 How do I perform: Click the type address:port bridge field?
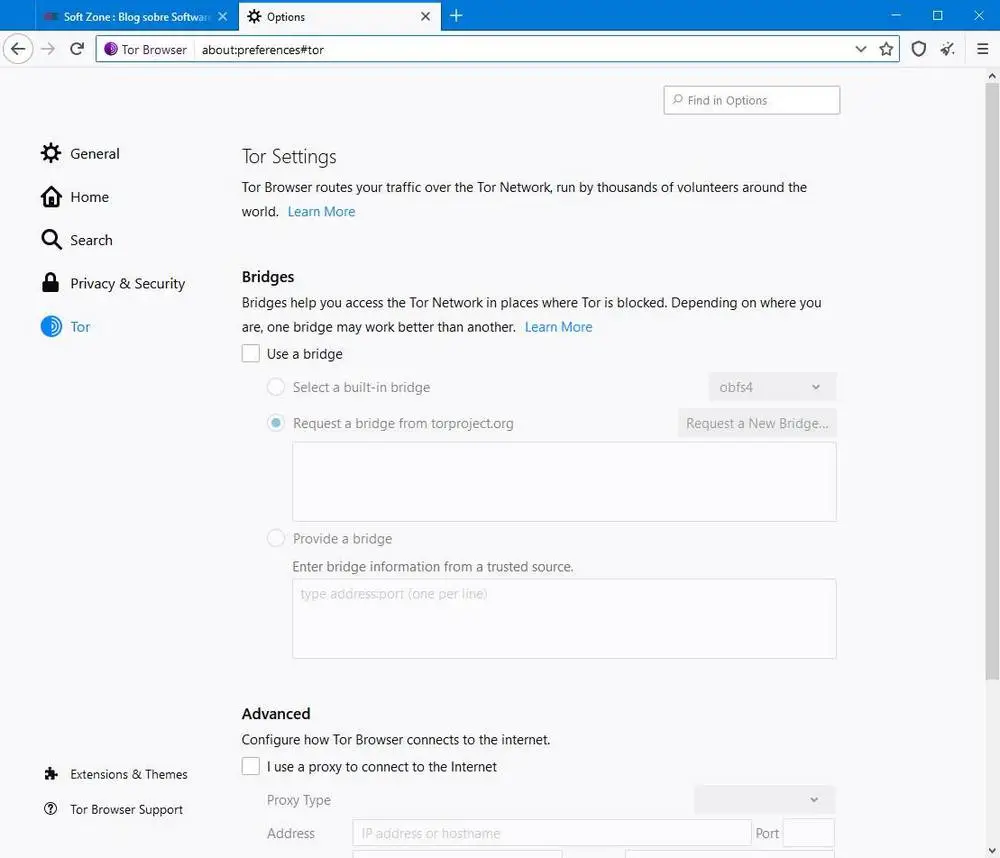click(x=564, y=619)
